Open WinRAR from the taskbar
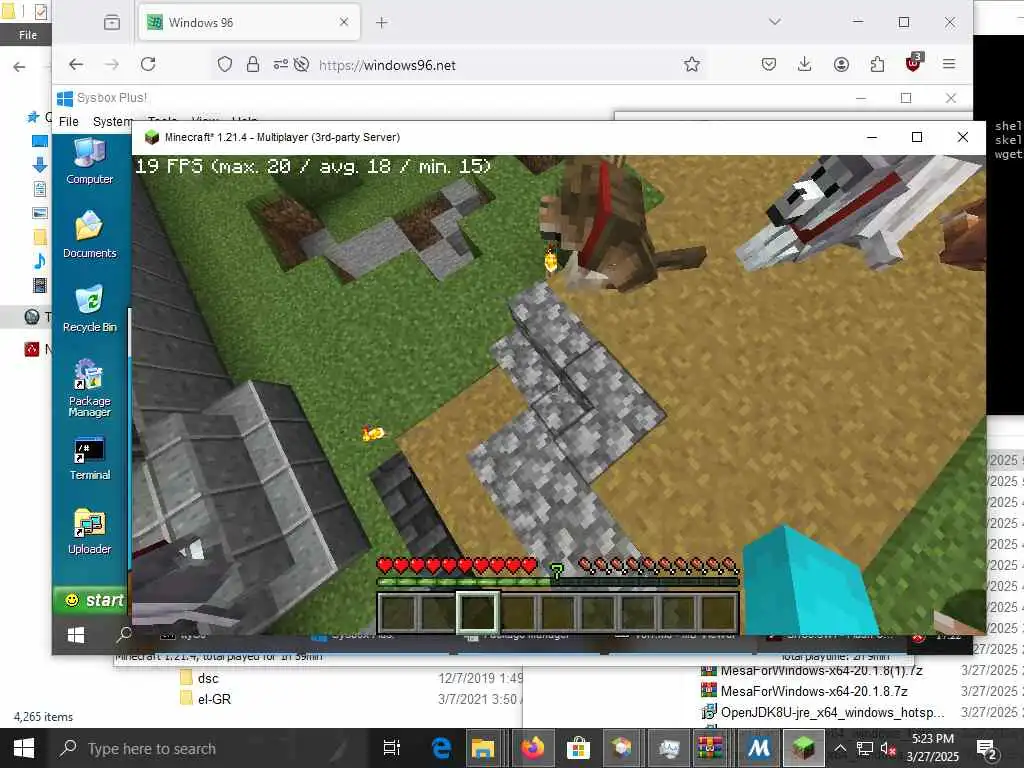 pyautogui.click(x=711, y=748)
